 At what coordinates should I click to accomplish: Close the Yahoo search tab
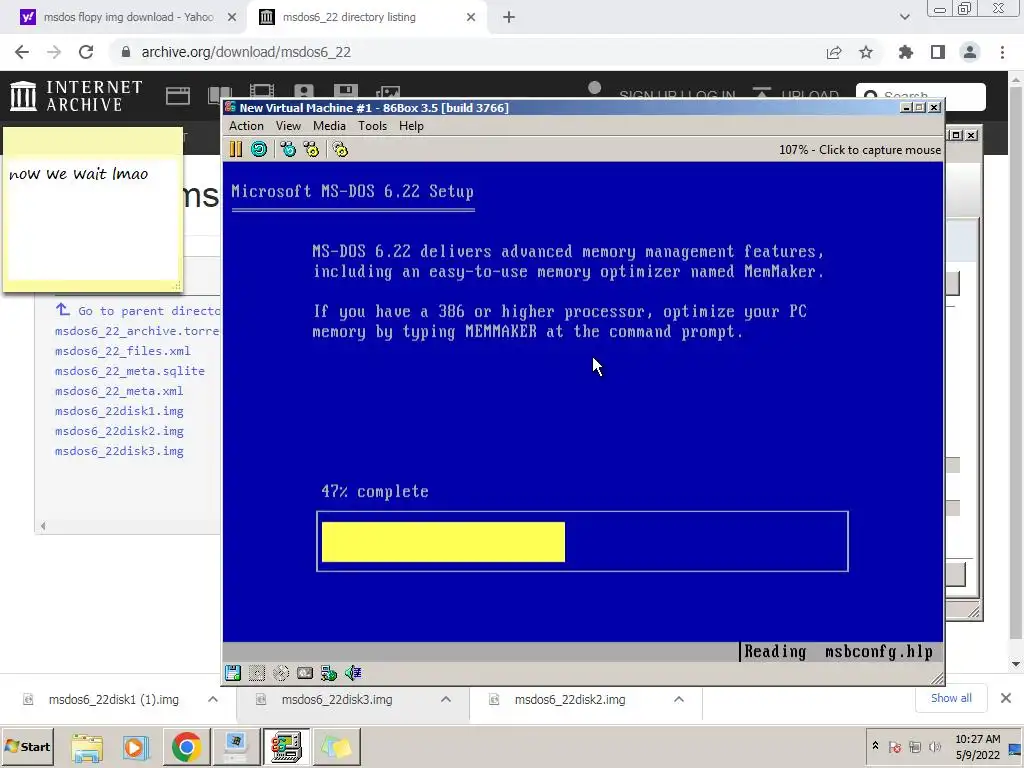232,17
